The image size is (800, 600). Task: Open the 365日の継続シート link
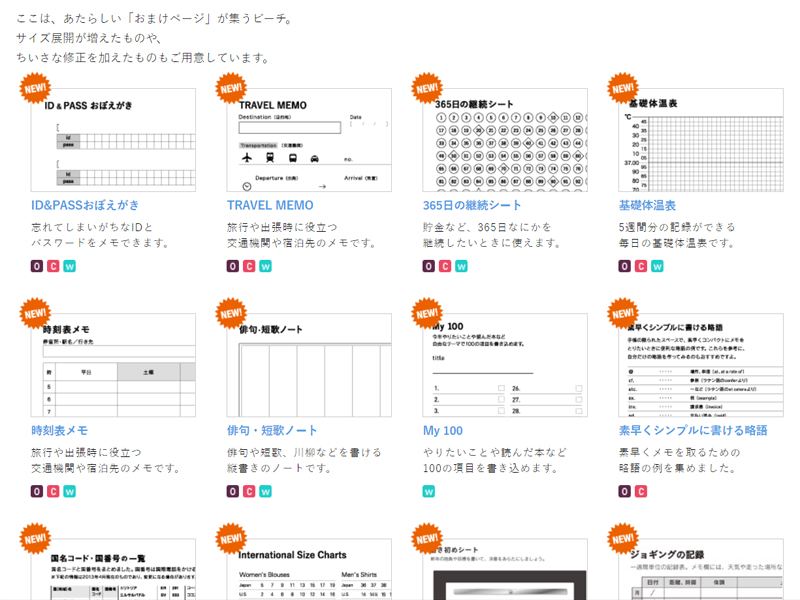click(x=472, y=205)
